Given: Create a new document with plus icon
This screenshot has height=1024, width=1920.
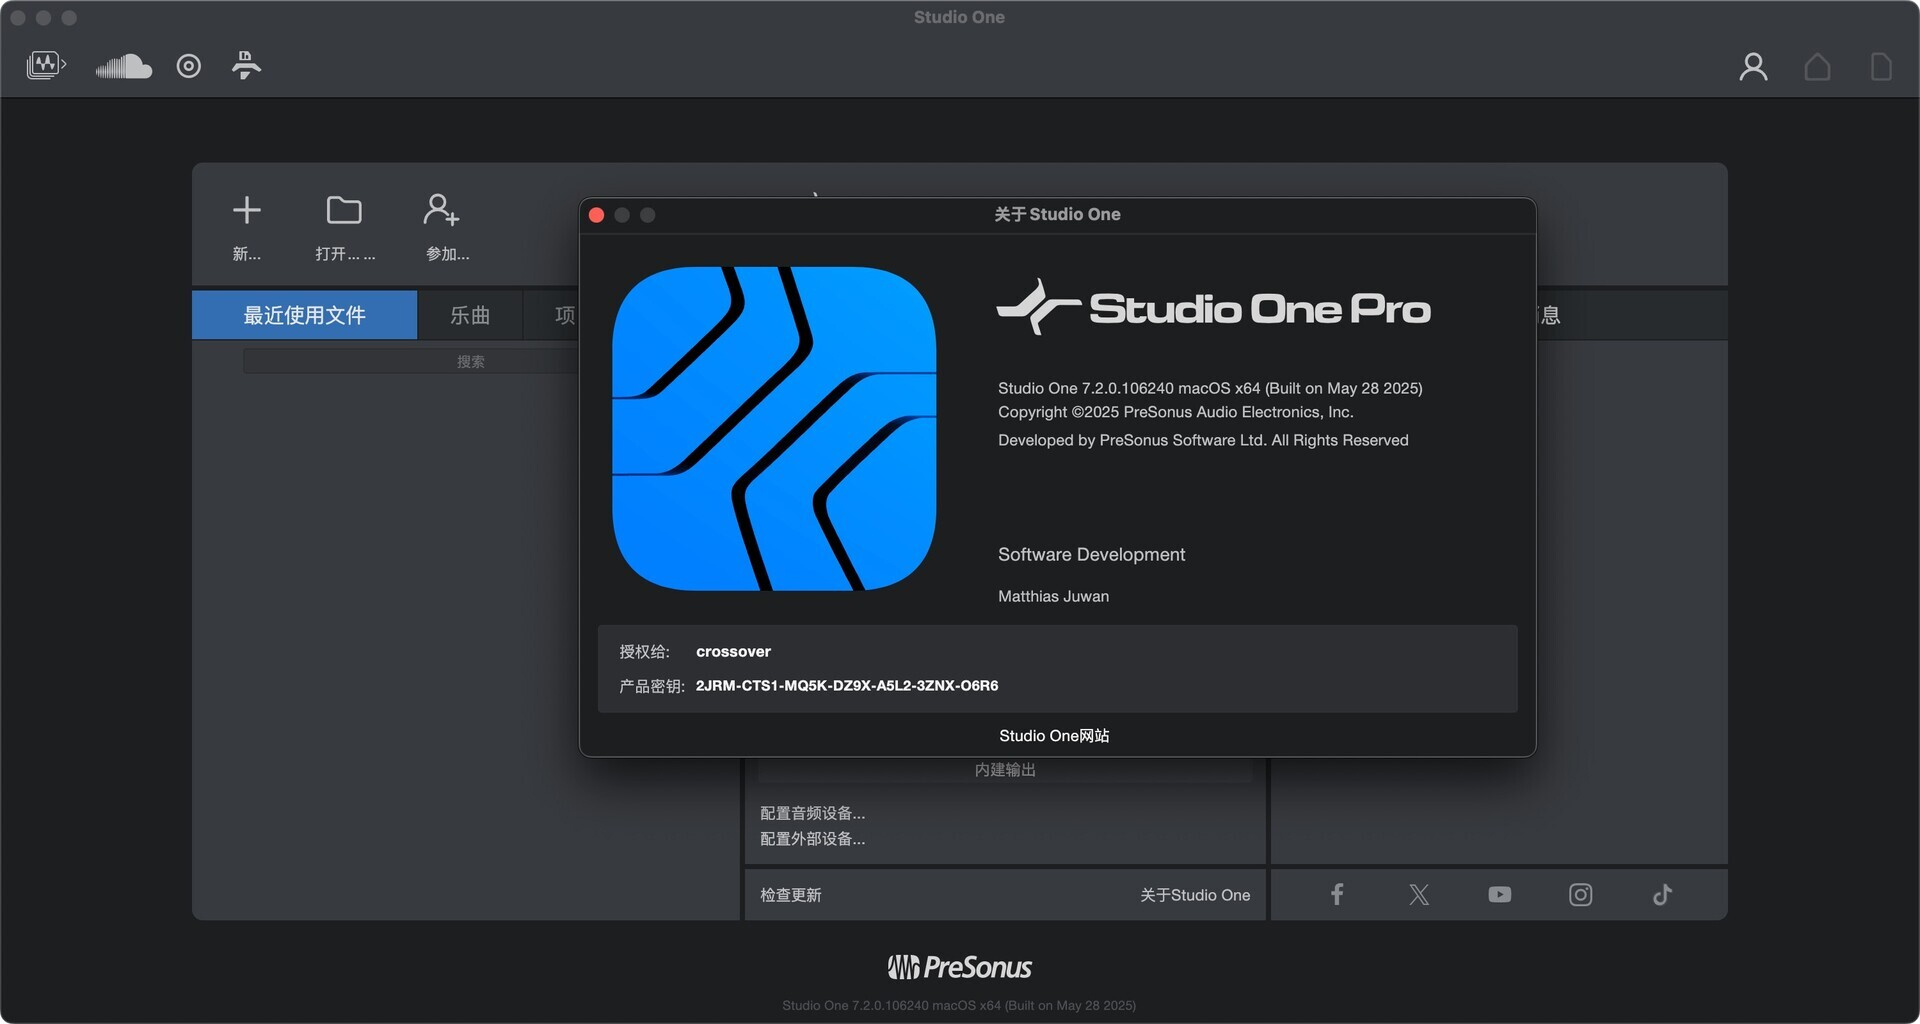Looking at the screenshot, I should pos(247,210).
